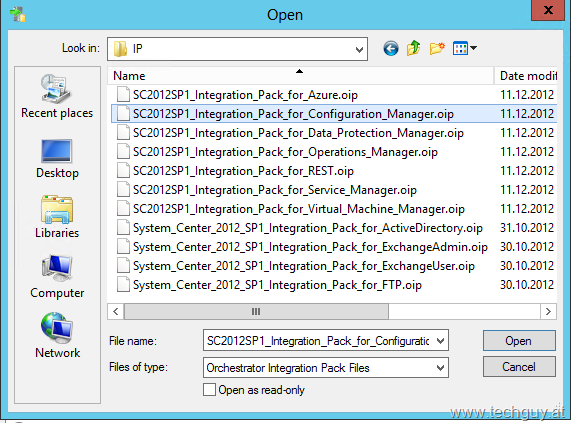571x423 pixels.
Task: Open Libraries in places sidebar
Action: coord(57,217)
